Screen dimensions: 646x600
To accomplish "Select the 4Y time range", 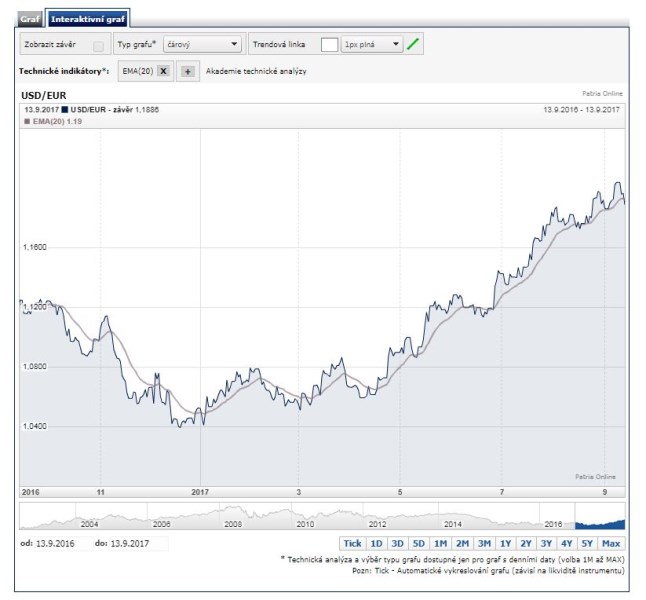I will [x=566, y=544].
